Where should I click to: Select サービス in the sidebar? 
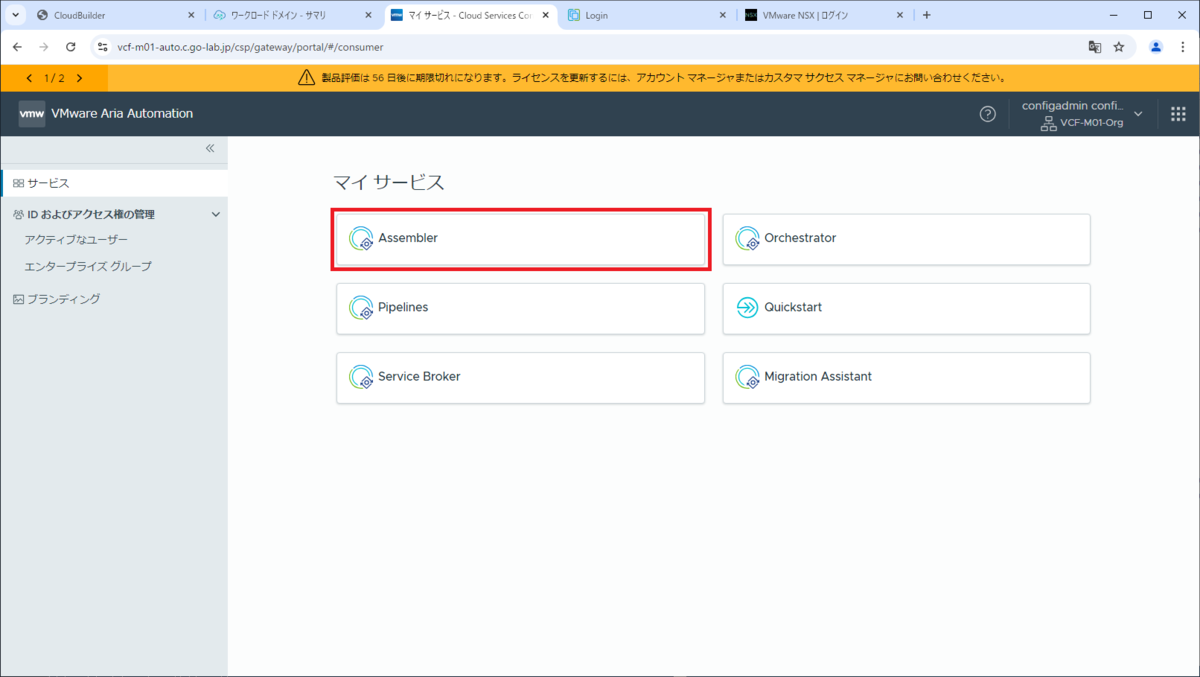coord(114,183)
